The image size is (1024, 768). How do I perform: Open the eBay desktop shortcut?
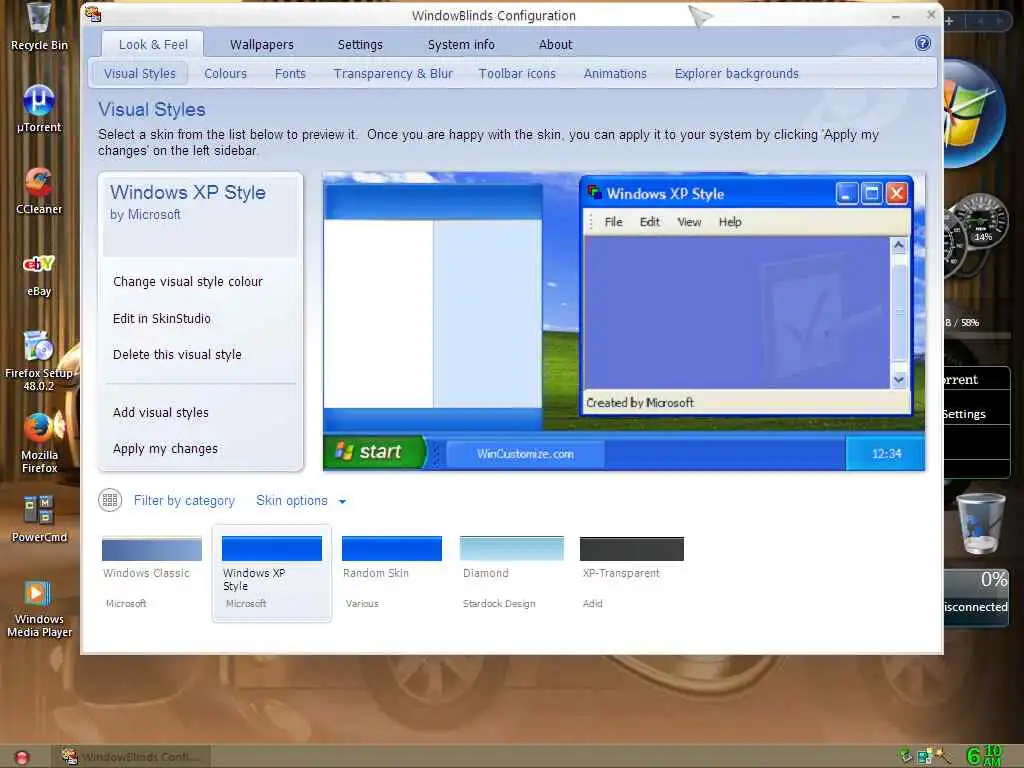[x=39, y=274]
